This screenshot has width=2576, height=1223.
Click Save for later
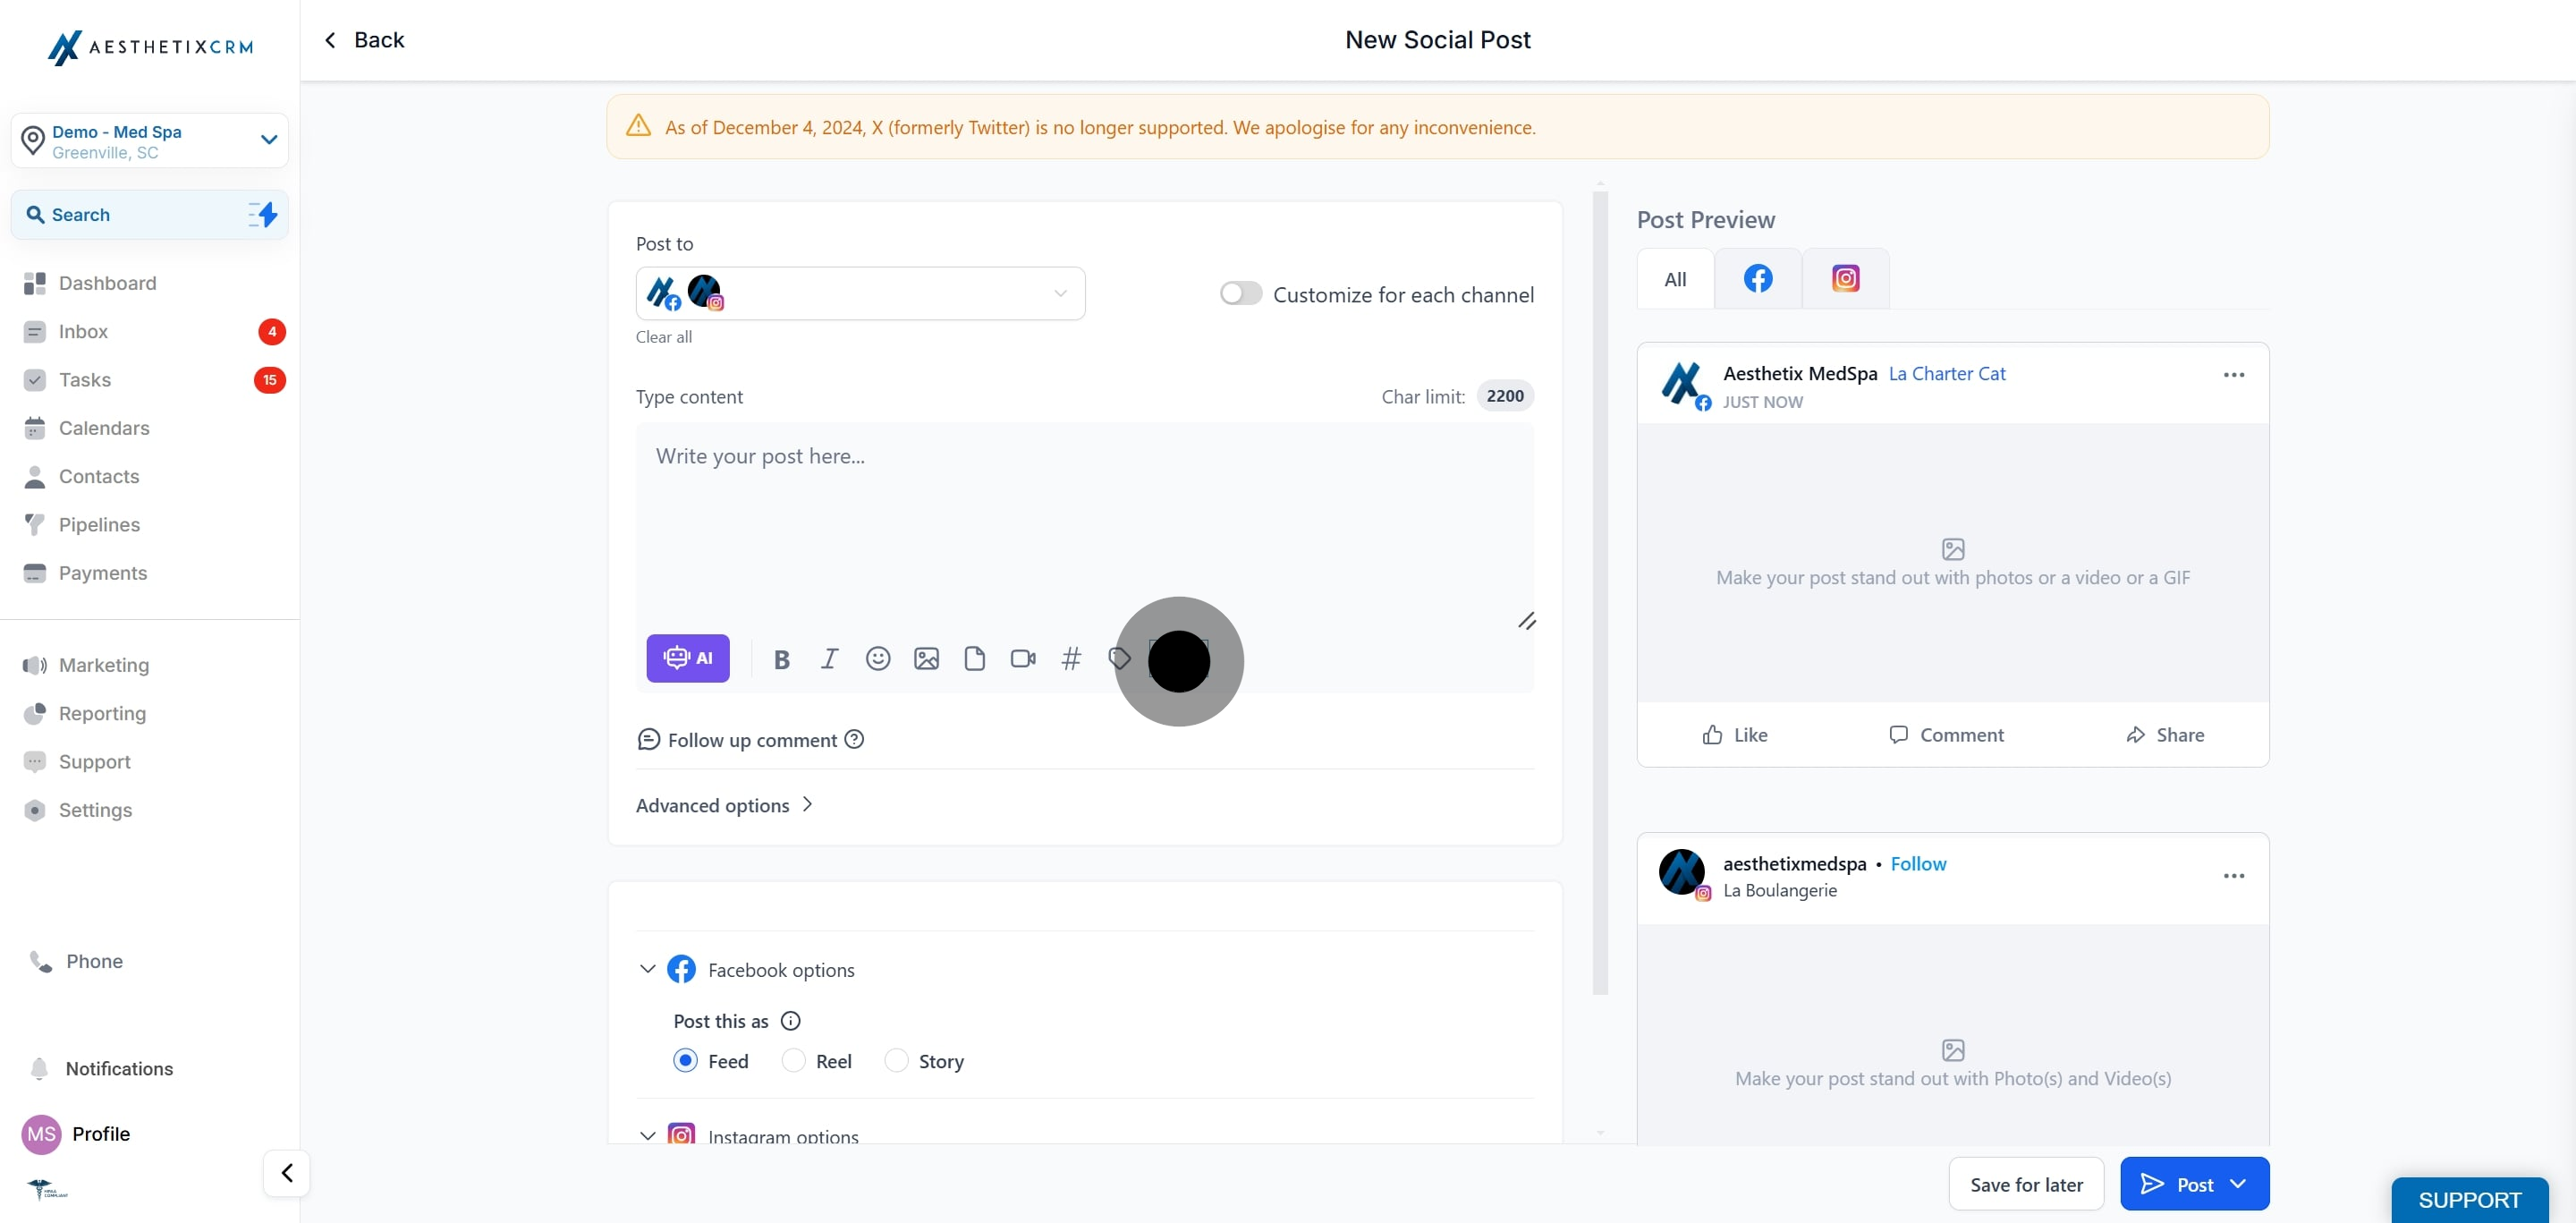click(x=2026, y=1184)
